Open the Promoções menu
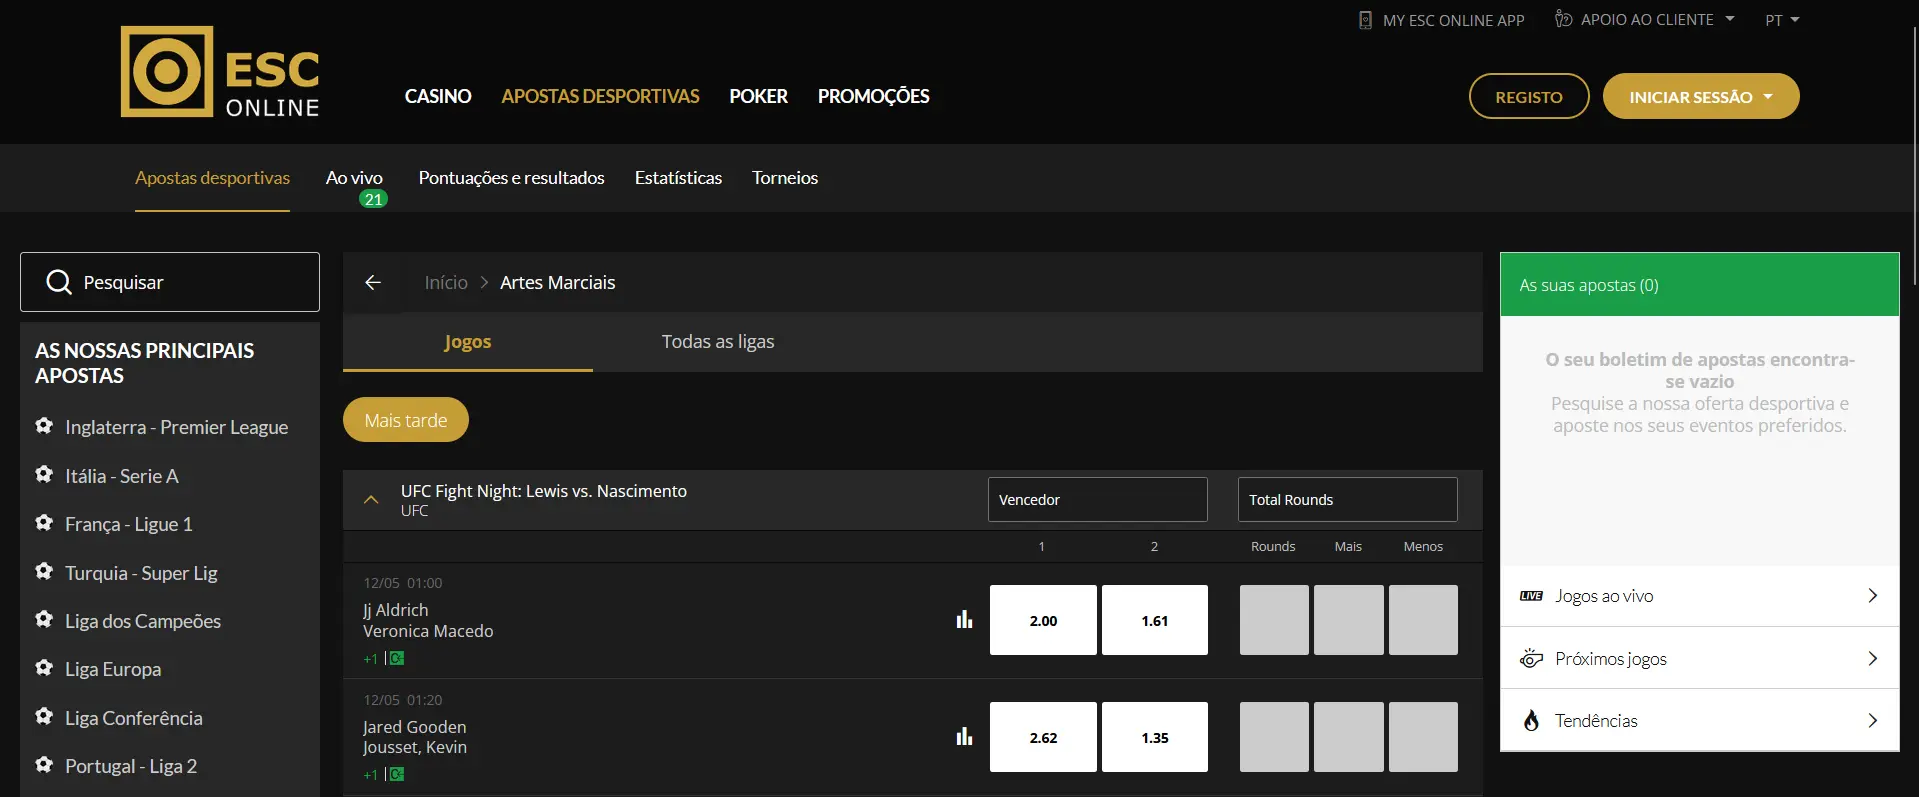The image size is (1919, 797). click(873, 96)
